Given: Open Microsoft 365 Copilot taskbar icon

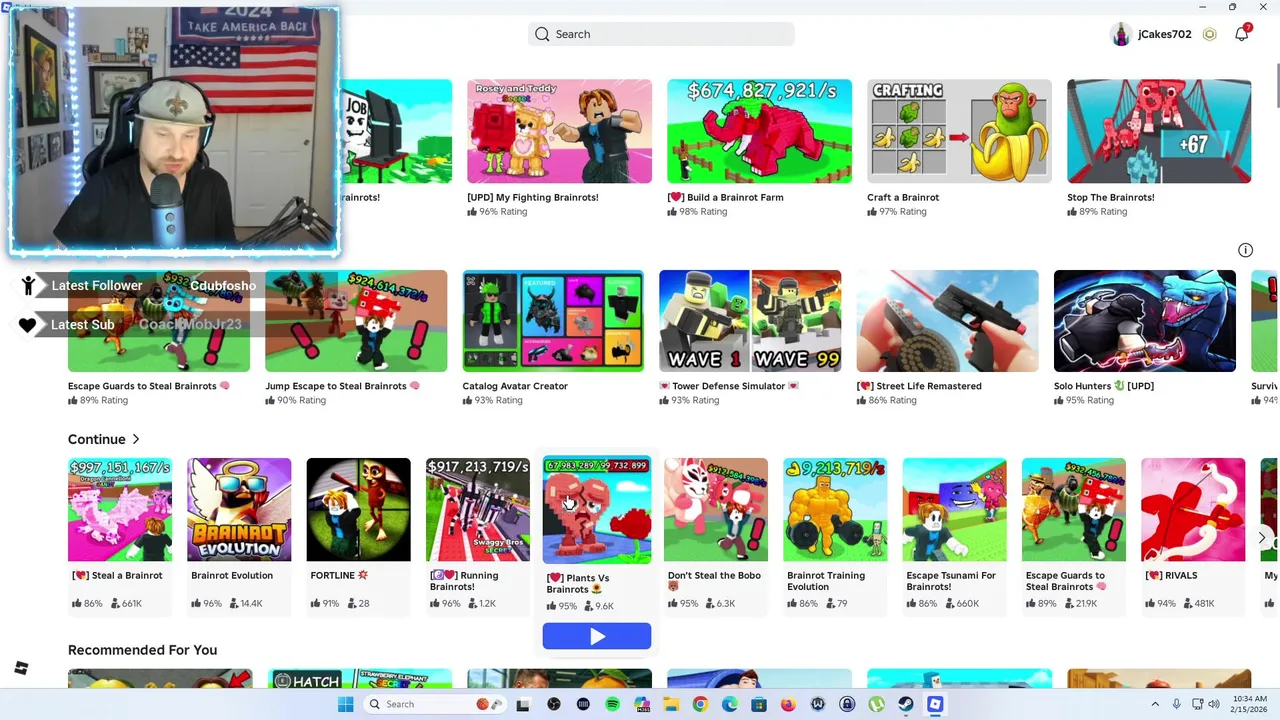Looking at the screenshot, I should pos(641,704).
